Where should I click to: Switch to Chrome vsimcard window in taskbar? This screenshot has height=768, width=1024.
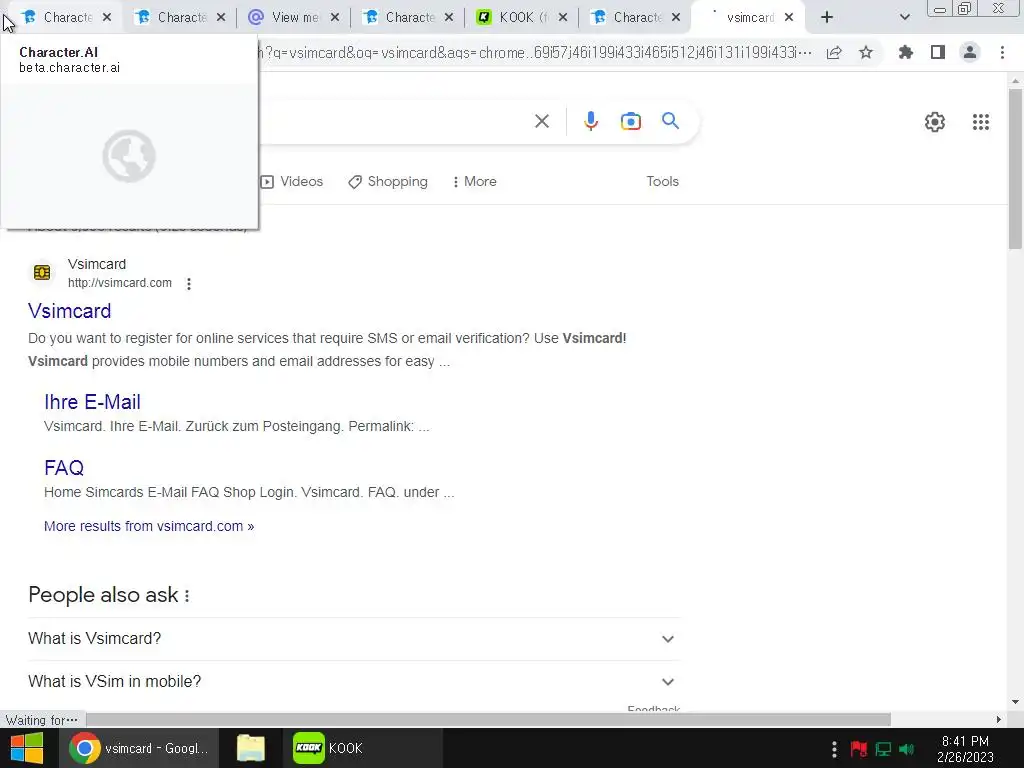tap(139, 748)
